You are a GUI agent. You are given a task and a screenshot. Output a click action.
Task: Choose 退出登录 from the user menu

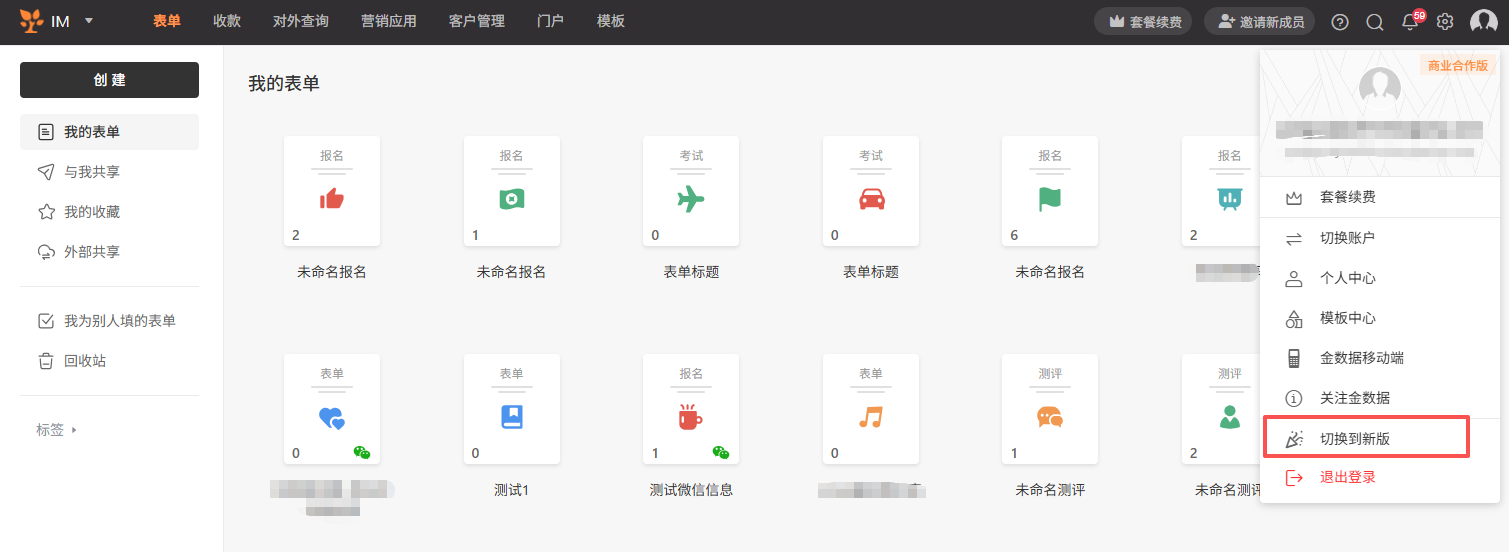1347,477
